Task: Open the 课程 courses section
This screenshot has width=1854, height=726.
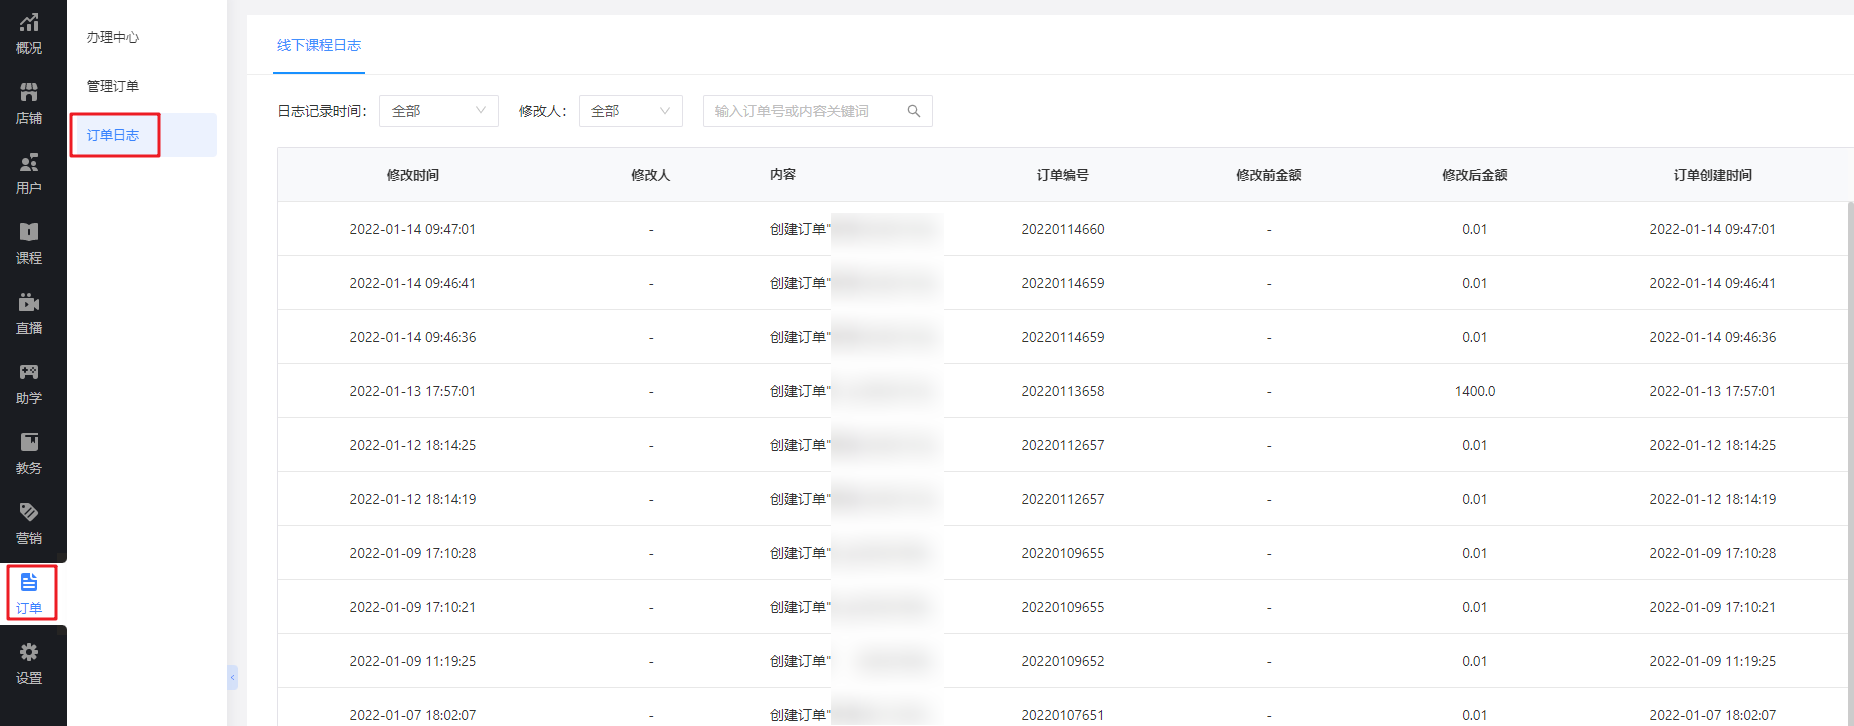Action: (29, 244)
